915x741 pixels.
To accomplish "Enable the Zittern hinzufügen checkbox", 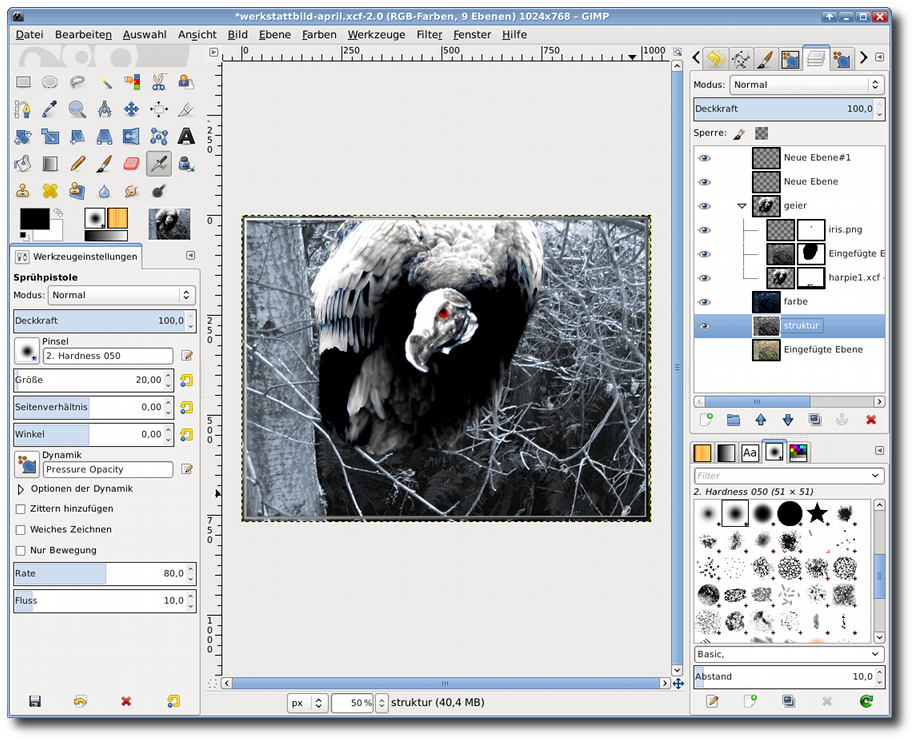I will [x=21, y=509].
